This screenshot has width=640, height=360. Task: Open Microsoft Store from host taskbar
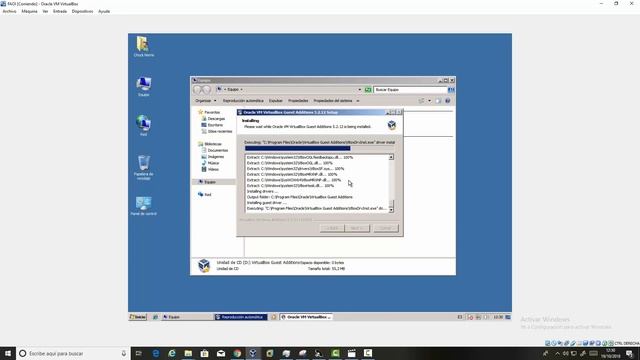click(x=204, y=353)
